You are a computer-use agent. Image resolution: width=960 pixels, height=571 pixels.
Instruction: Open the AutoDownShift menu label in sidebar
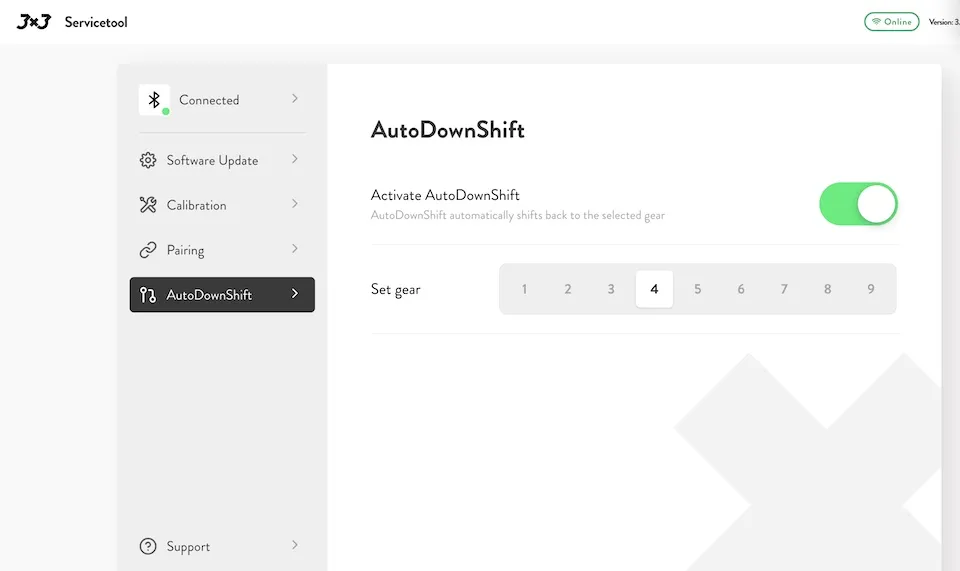tap(209, 295)
